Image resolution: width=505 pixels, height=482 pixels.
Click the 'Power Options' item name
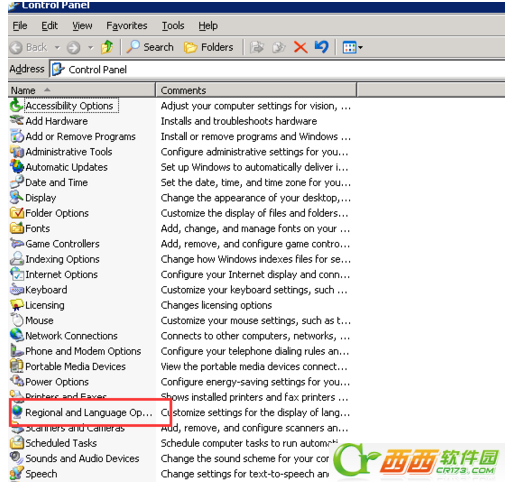coord(57,382)
